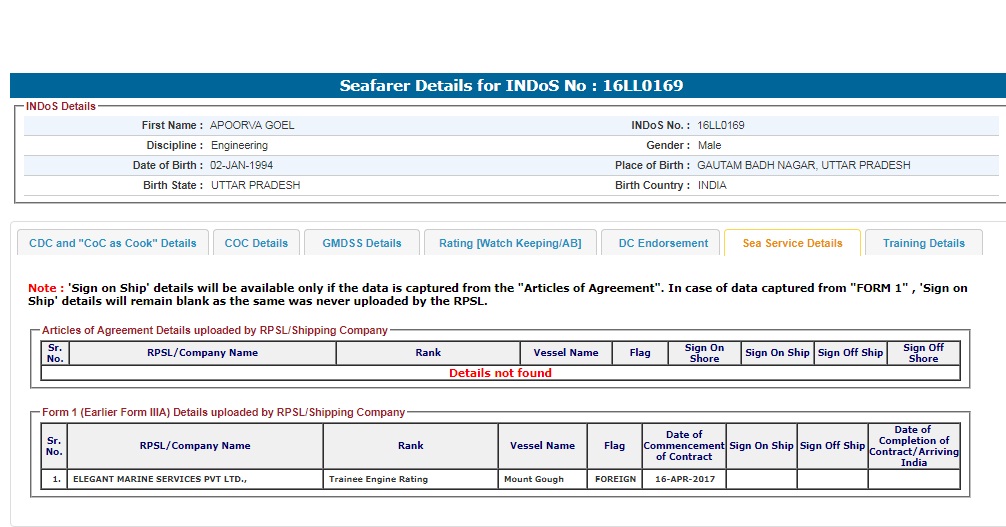1006x527 pixels.
Task: Click the date of birth 02-JAN-1994
Action: [241, 165]
